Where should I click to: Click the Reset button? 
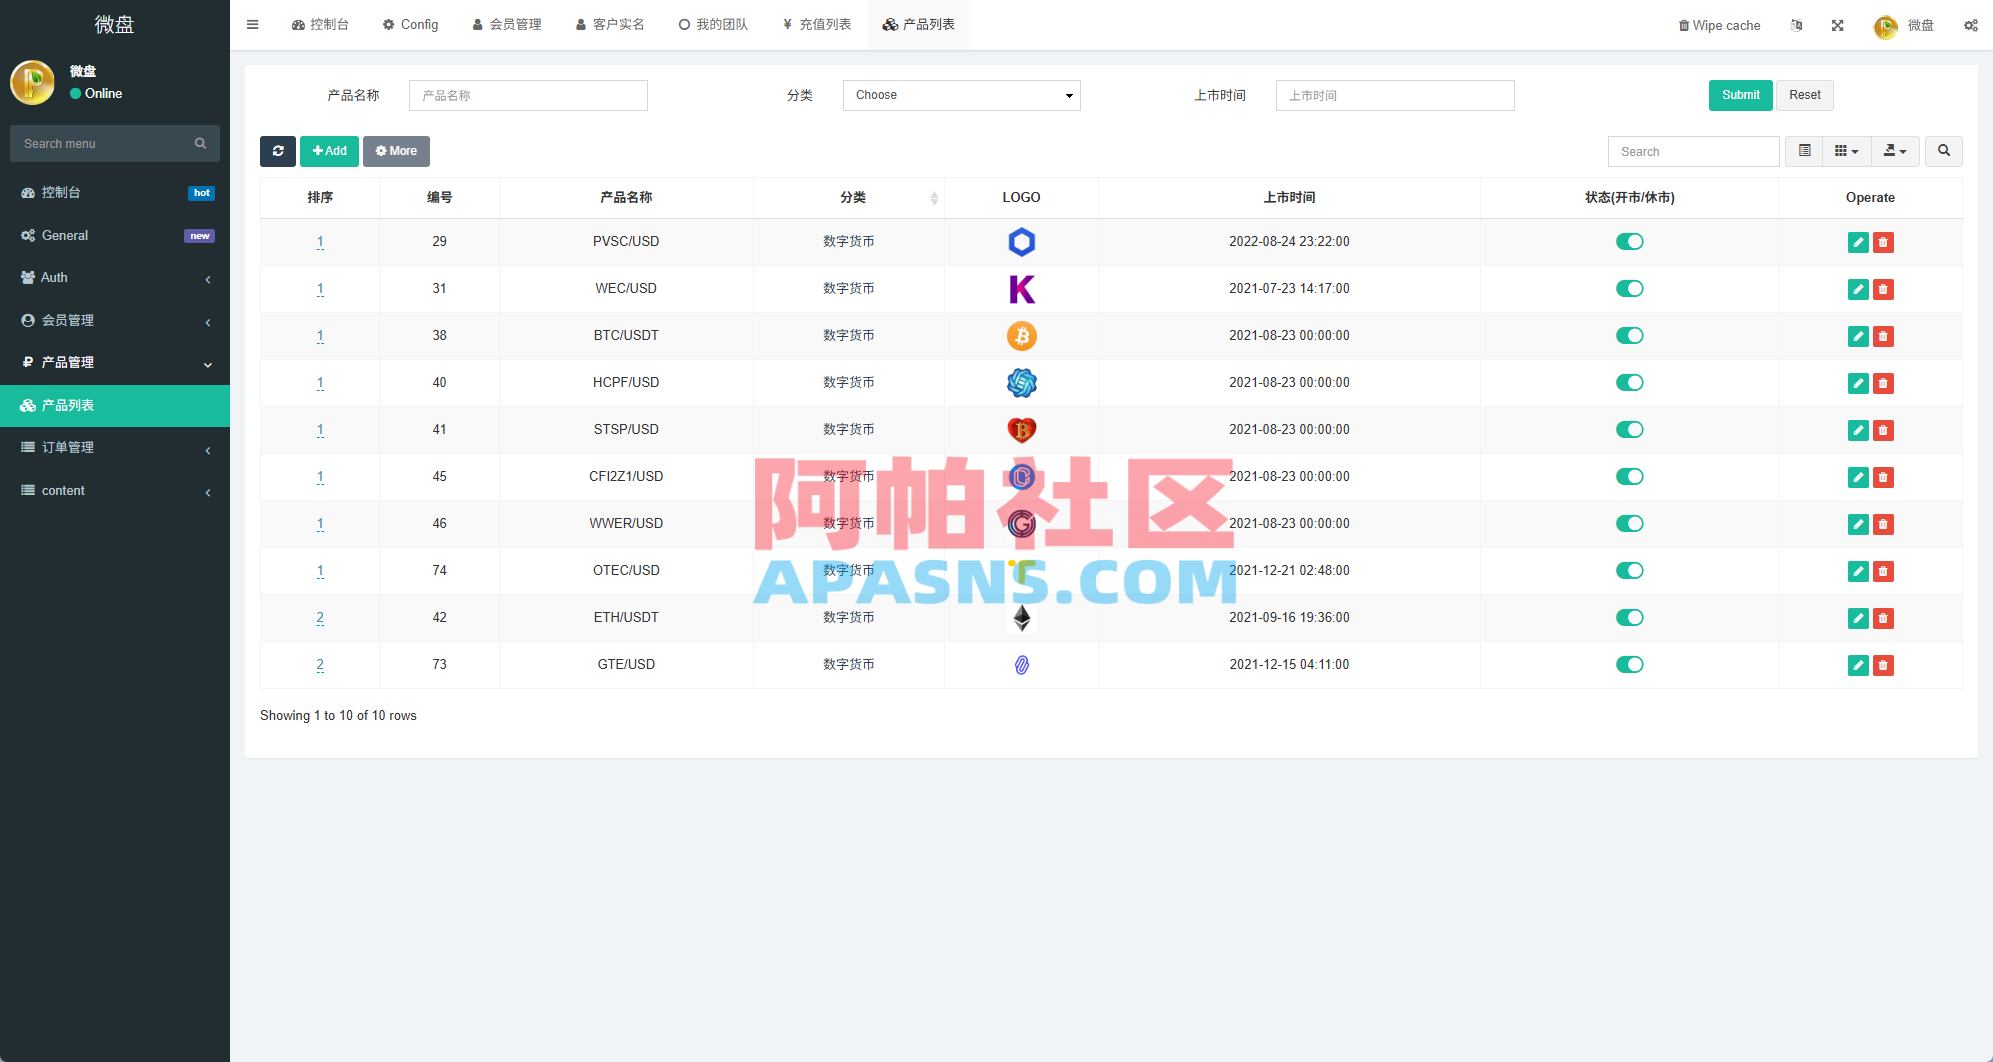tap(1805, 95)
